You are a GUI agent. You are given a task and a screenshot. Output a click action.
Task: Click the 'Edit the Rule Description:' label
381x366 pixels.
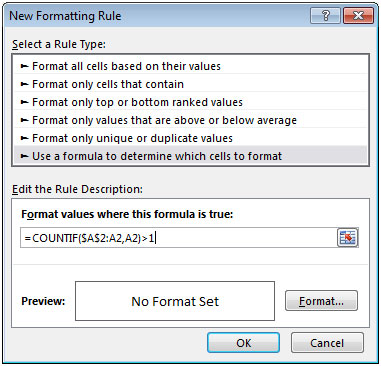click(77, 189)
